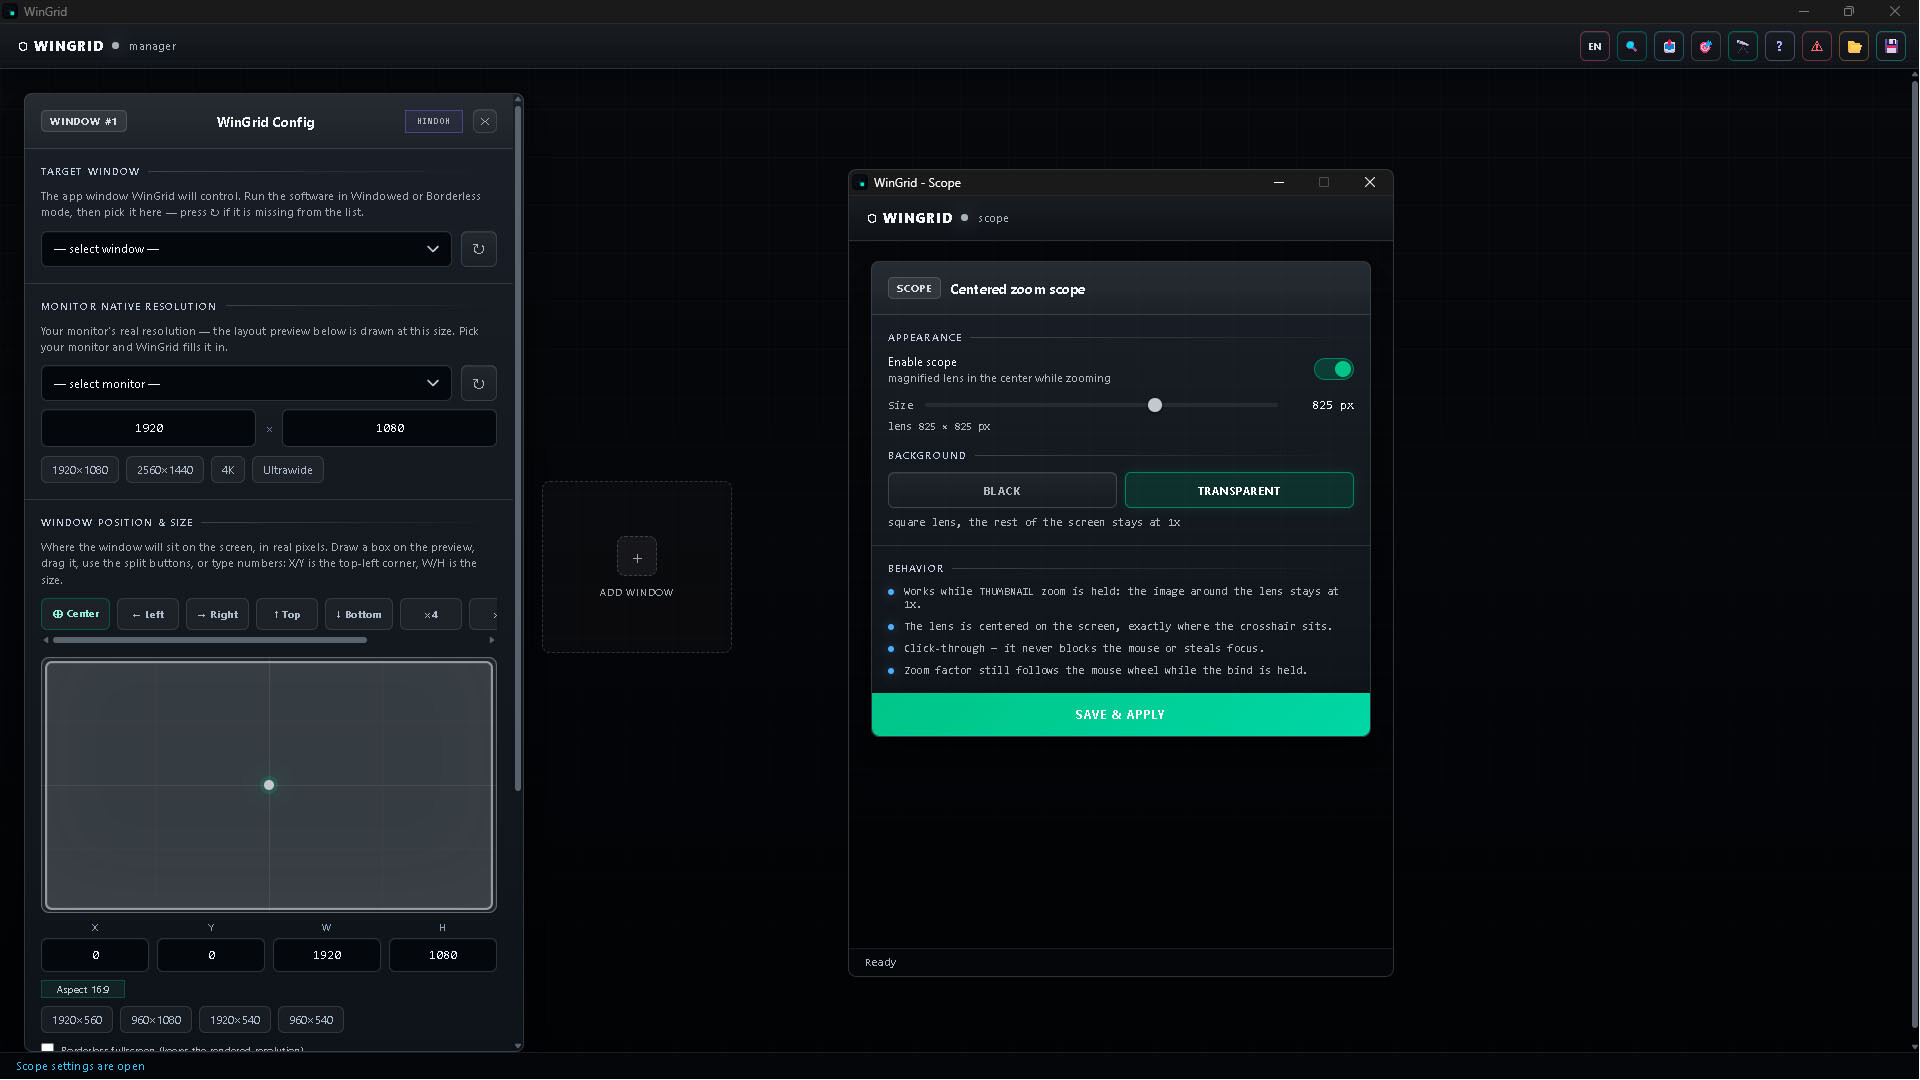Apply the 960×1080 size preset
This screenshot has width=1920, height=1080.
(156, 1020)
